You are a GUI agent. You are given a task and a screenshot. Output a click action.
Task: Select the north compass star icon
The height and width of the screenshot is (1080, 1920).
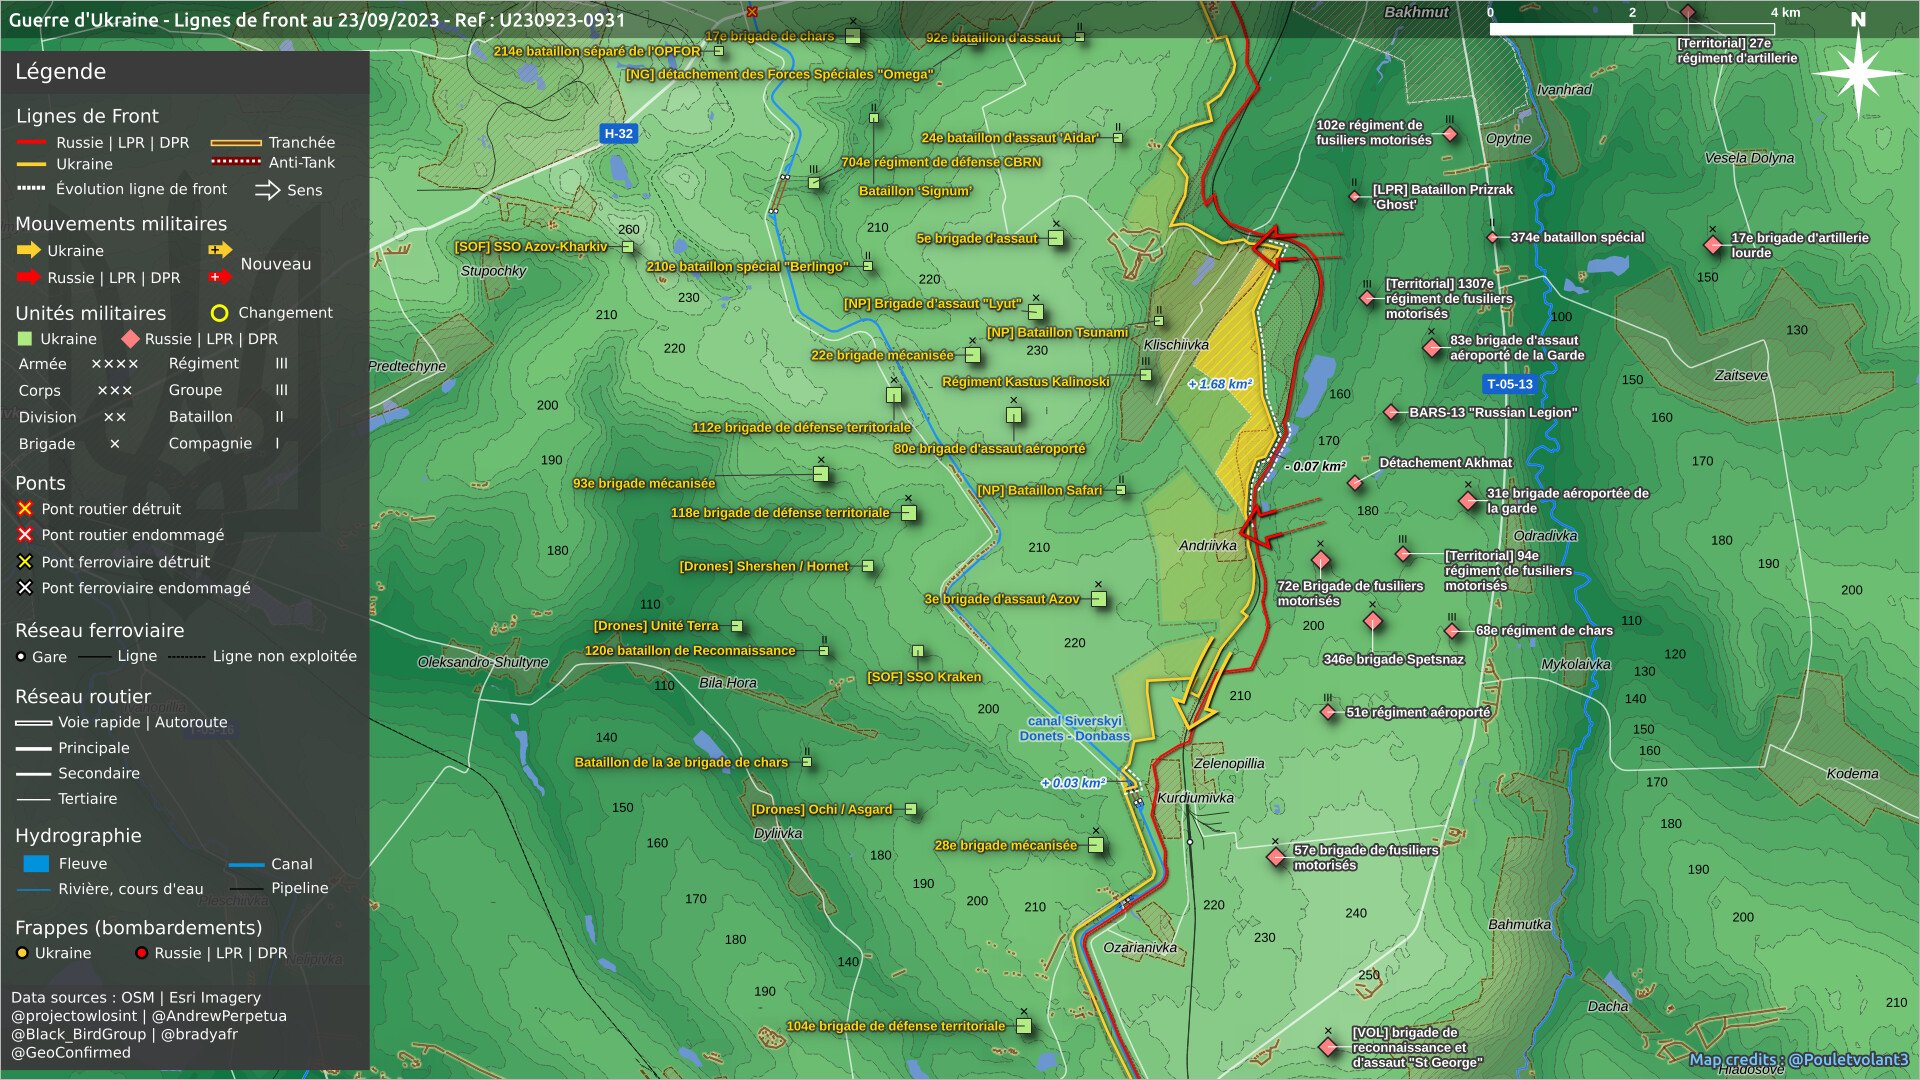(x=1858, y=72)
